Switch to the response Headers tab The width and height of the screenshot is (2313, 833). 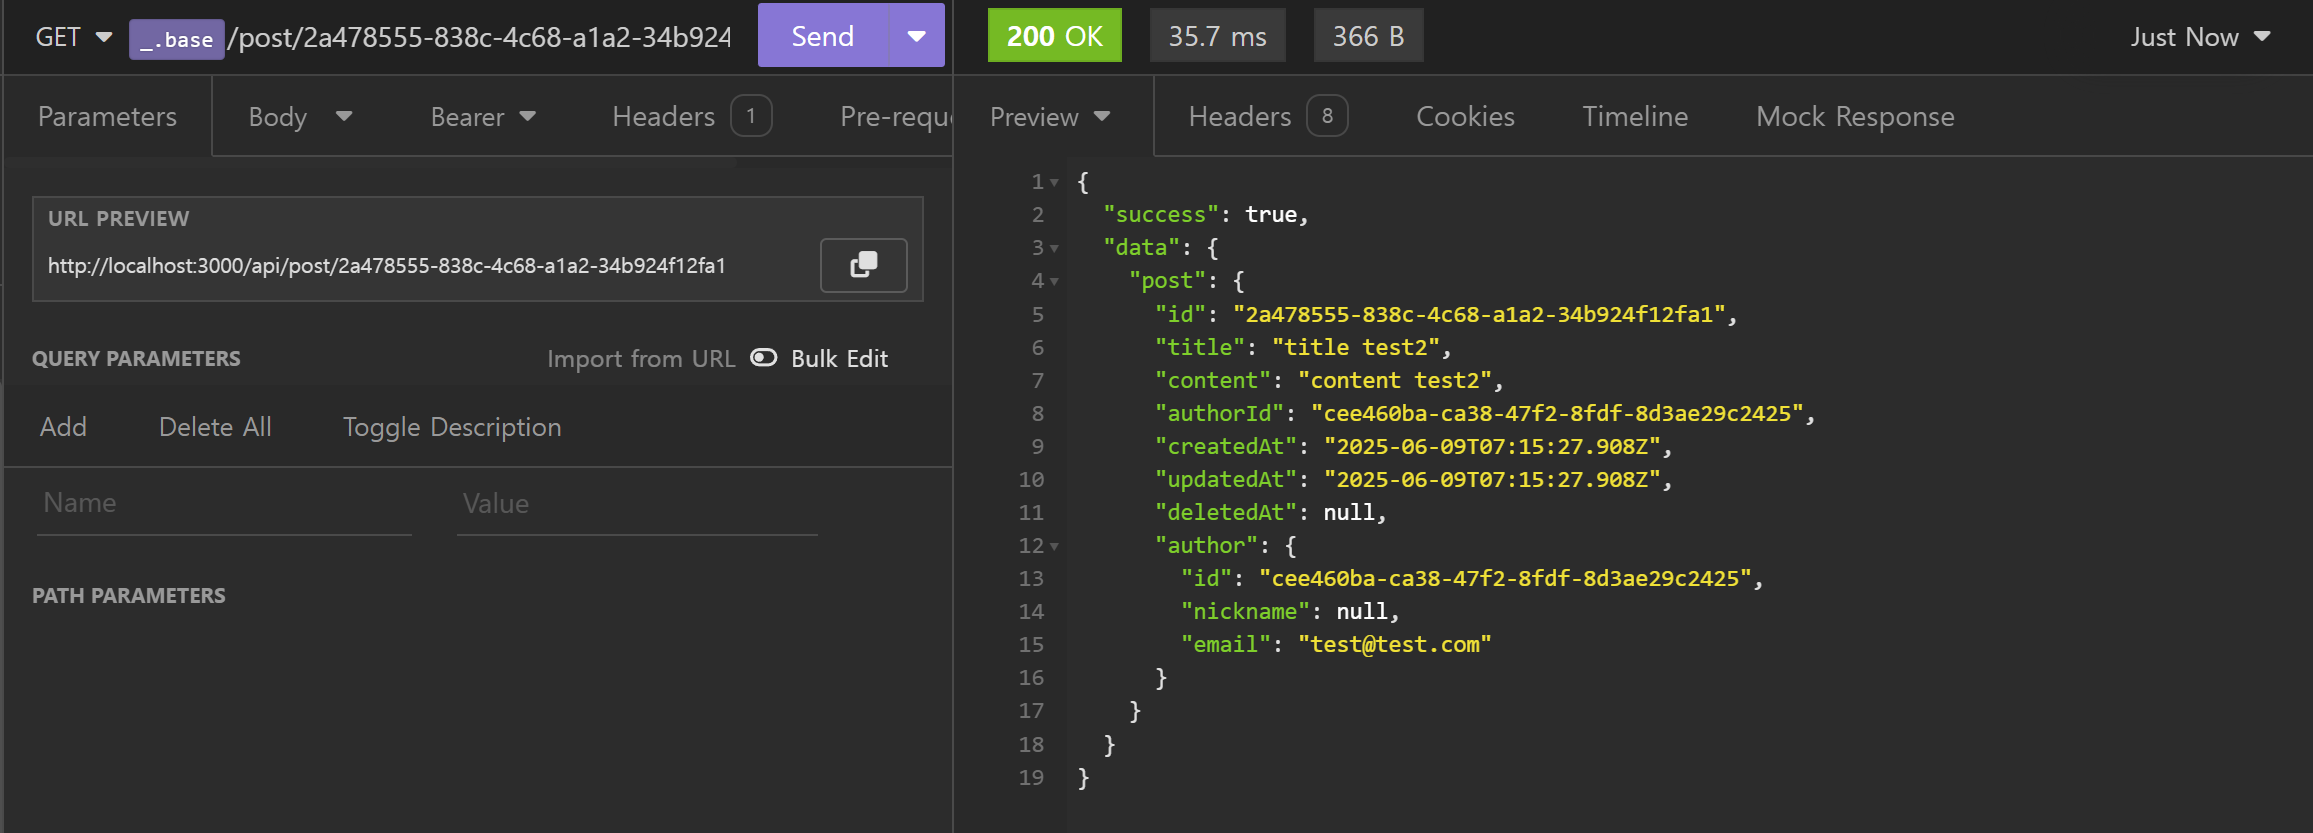[1267, 116]
